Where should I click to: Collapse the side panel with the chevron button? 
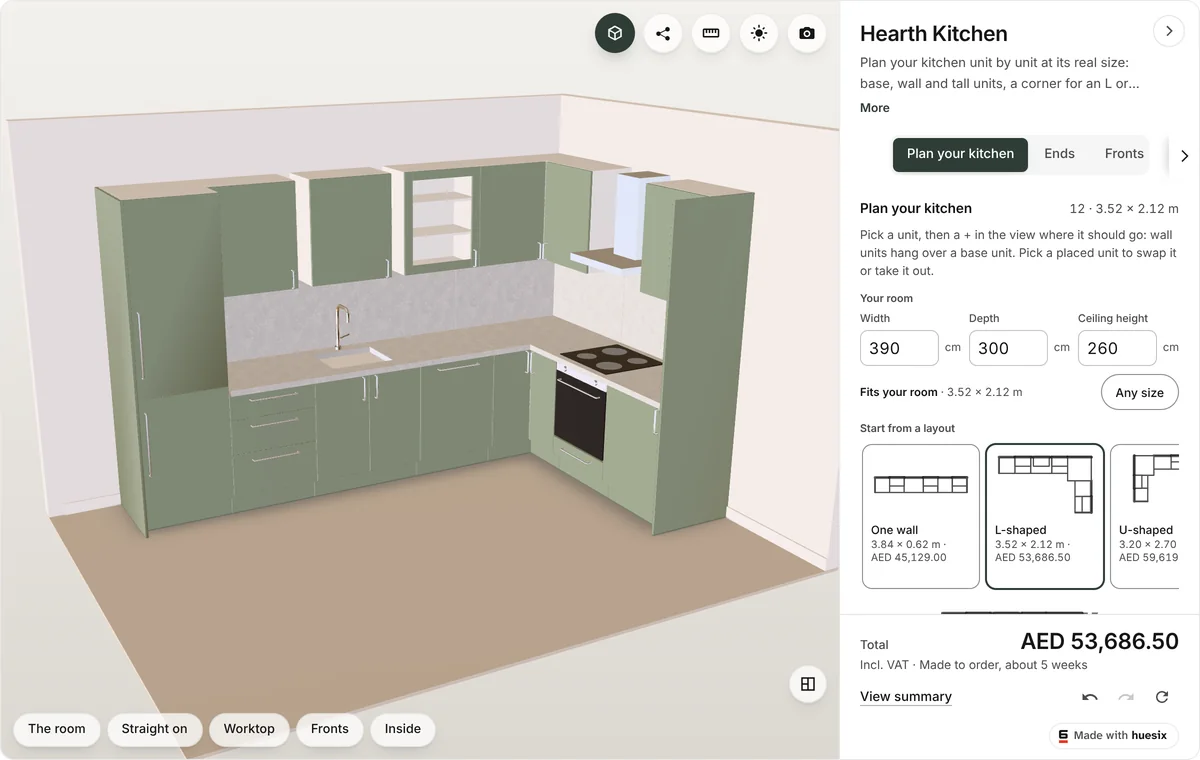(x=1169, y=31)
